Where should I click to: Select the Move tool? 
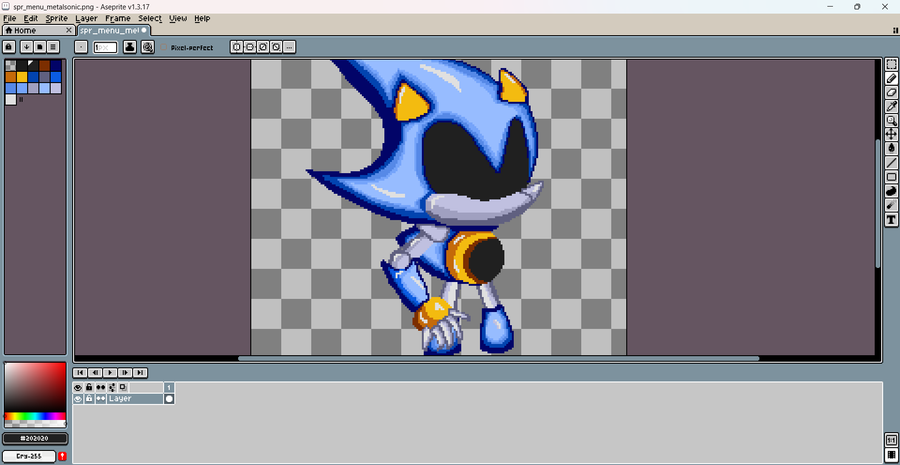pyautogui.click(x=891, y=134)
